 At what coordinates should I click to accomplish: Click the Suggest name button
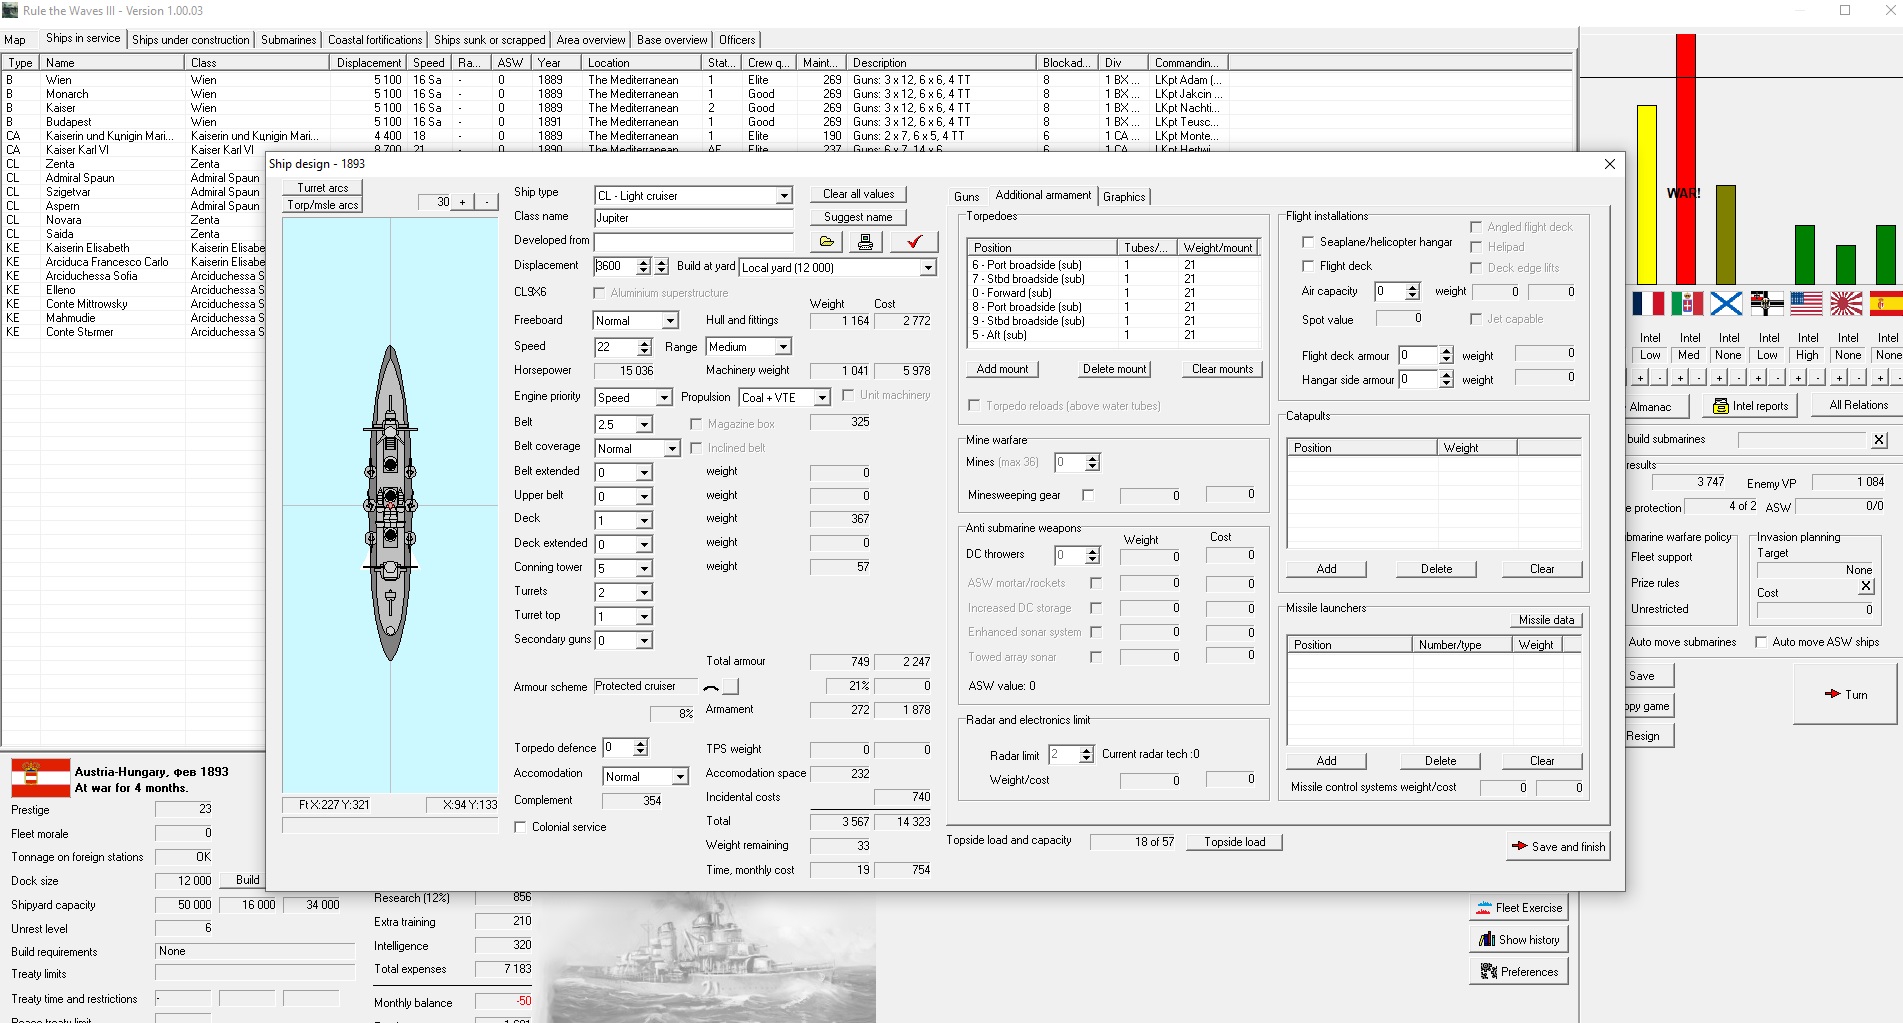pyautogui.click(x=857, y=217)
